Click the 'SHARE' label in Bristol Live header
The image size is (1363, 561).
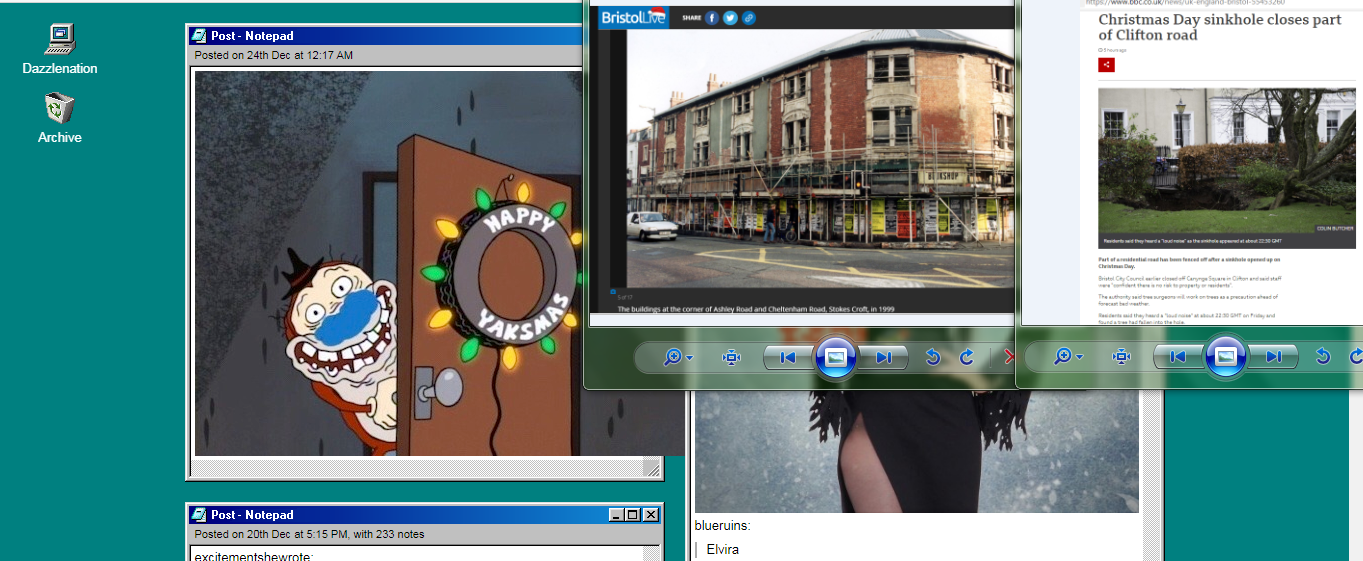coord(691,18)
